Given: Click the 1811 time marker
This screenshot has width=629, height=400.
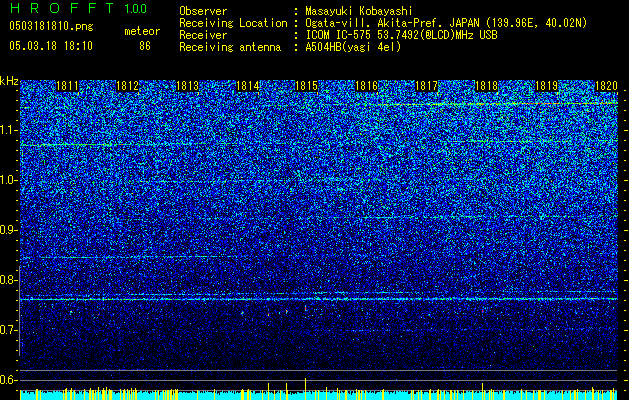Looking at the screenshot, I should point(67,86).
